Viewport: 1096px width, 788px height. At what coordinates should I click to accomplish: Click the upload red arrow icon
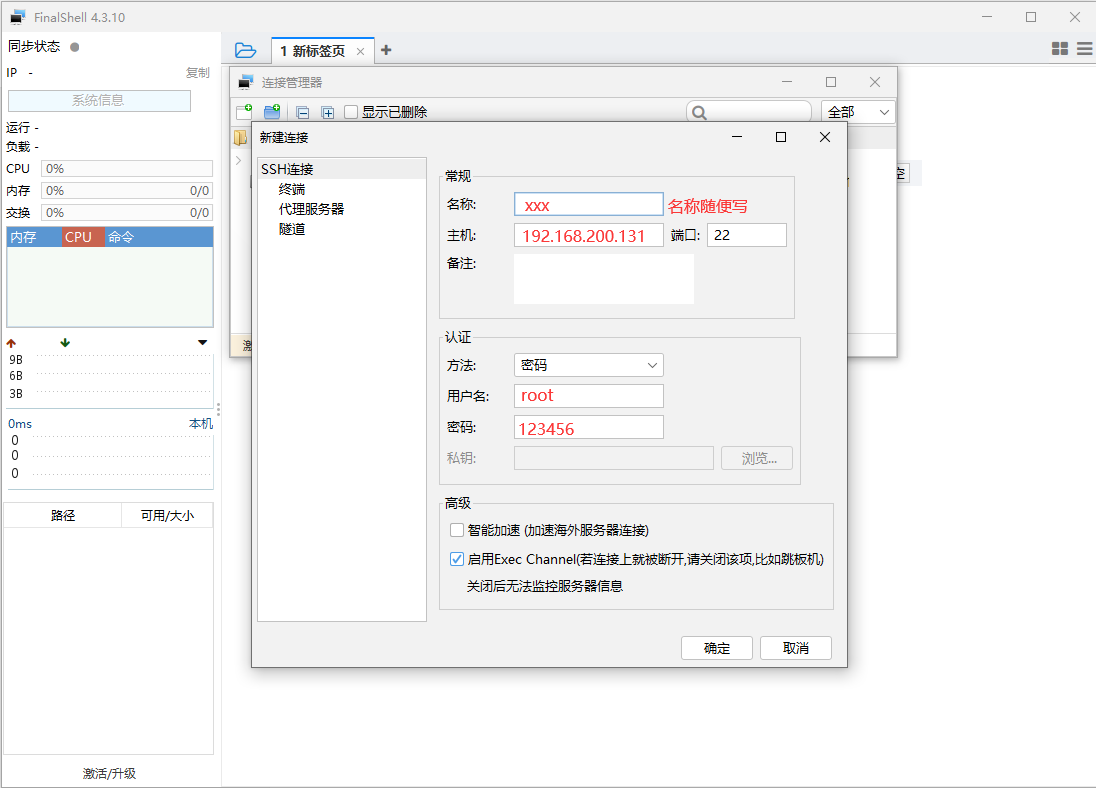[x=12, y=343]
